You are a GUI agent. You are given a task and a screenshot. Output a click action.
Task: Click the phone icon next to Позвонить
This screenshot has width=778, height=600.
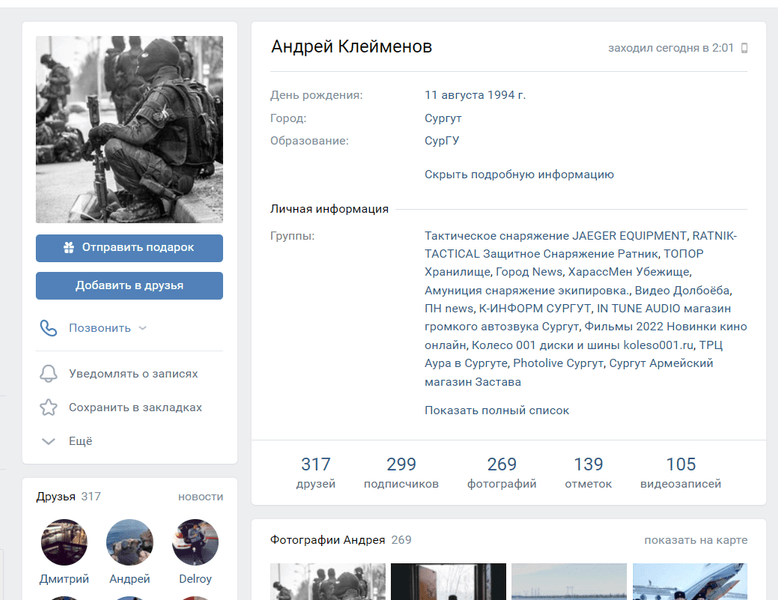pos(48,328)
